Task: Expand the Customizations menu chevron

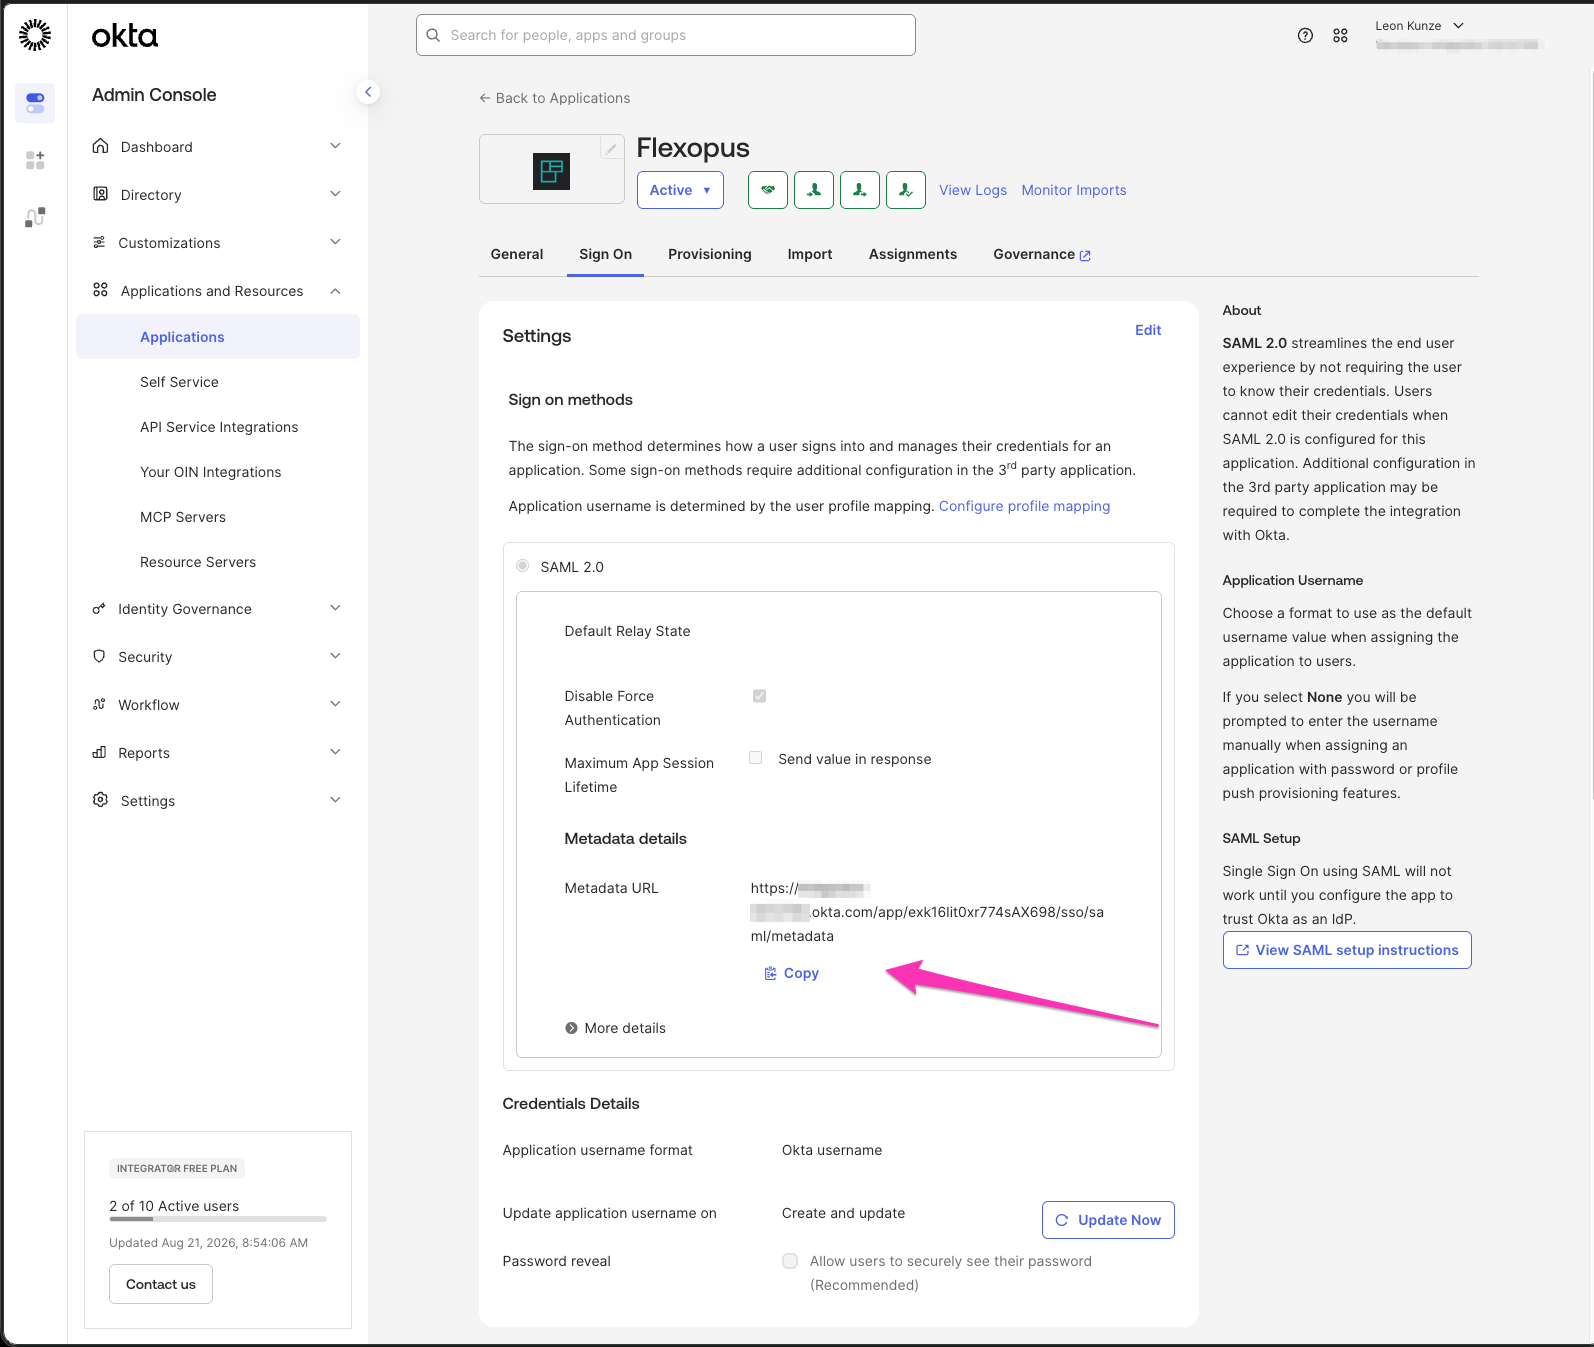Action: coord(335,242)
